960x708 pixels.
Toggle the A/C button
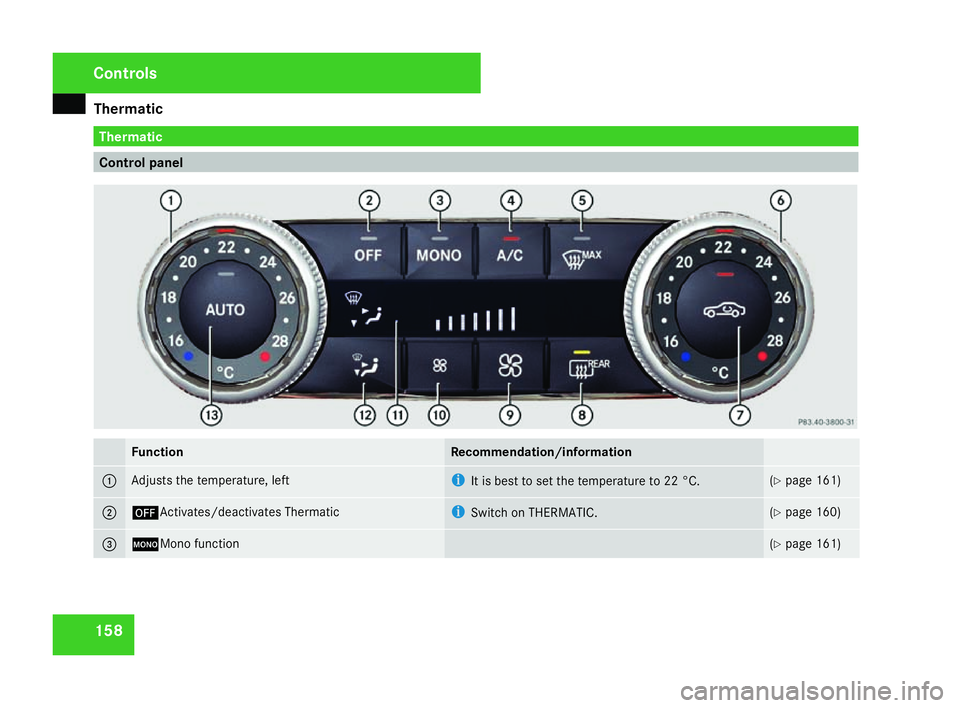tap(510, 252)
